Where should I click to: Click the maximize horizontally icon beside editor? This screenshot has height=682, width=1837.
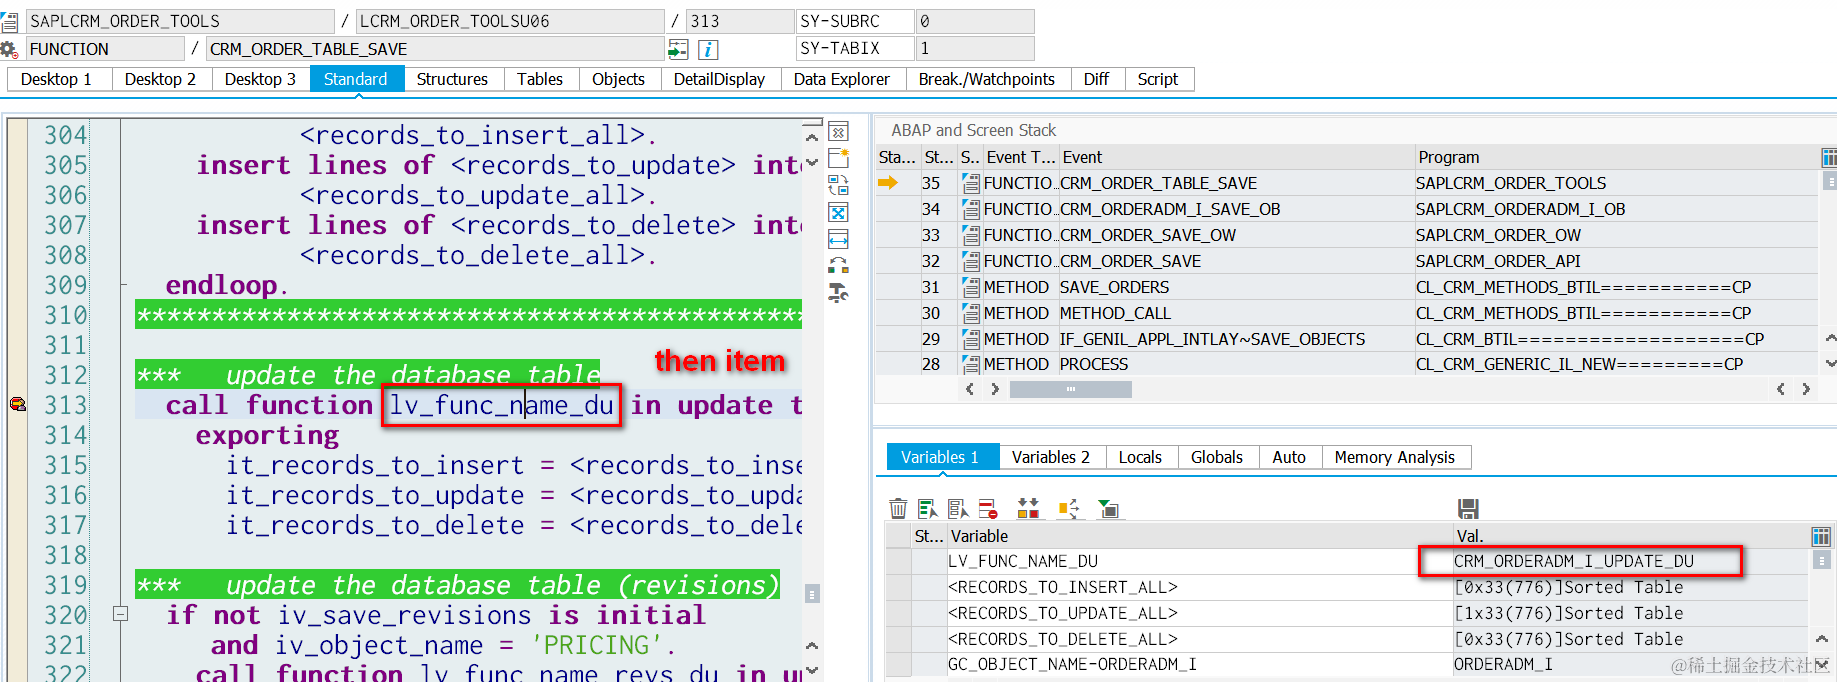tap(839, 239)
